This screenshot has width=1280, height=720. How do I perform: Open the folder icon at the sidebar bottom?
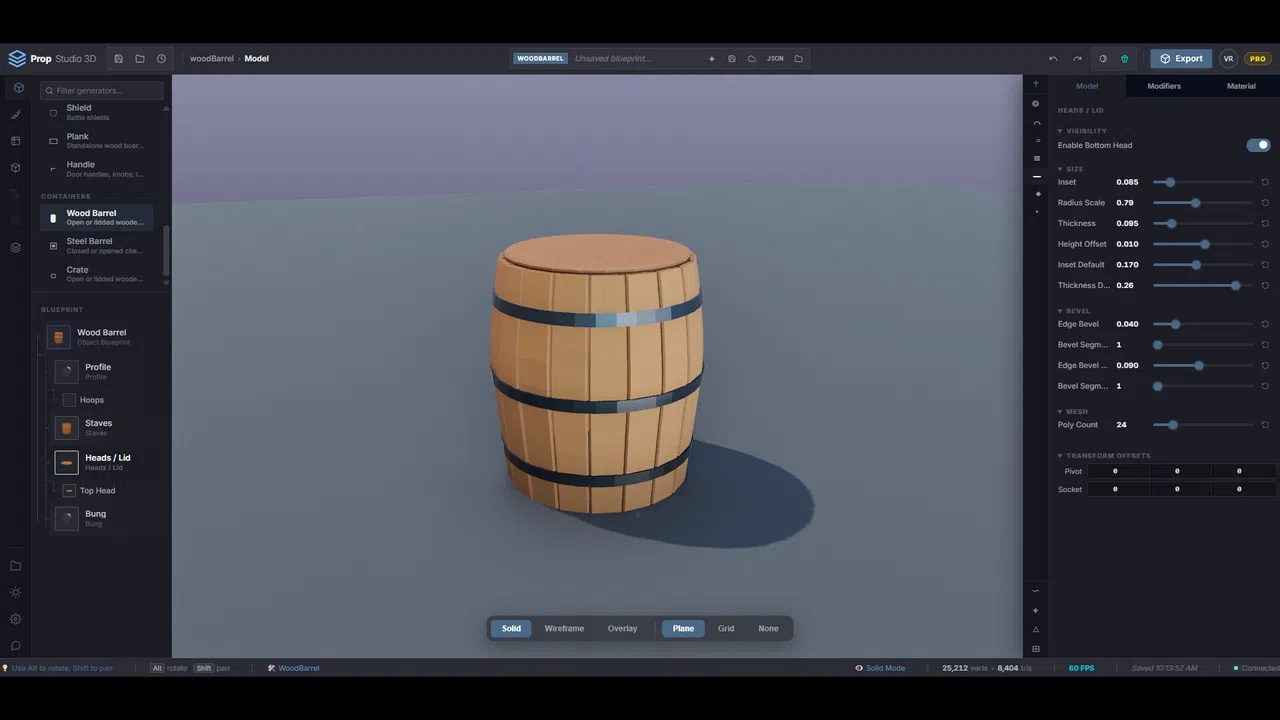click(15, 566)
